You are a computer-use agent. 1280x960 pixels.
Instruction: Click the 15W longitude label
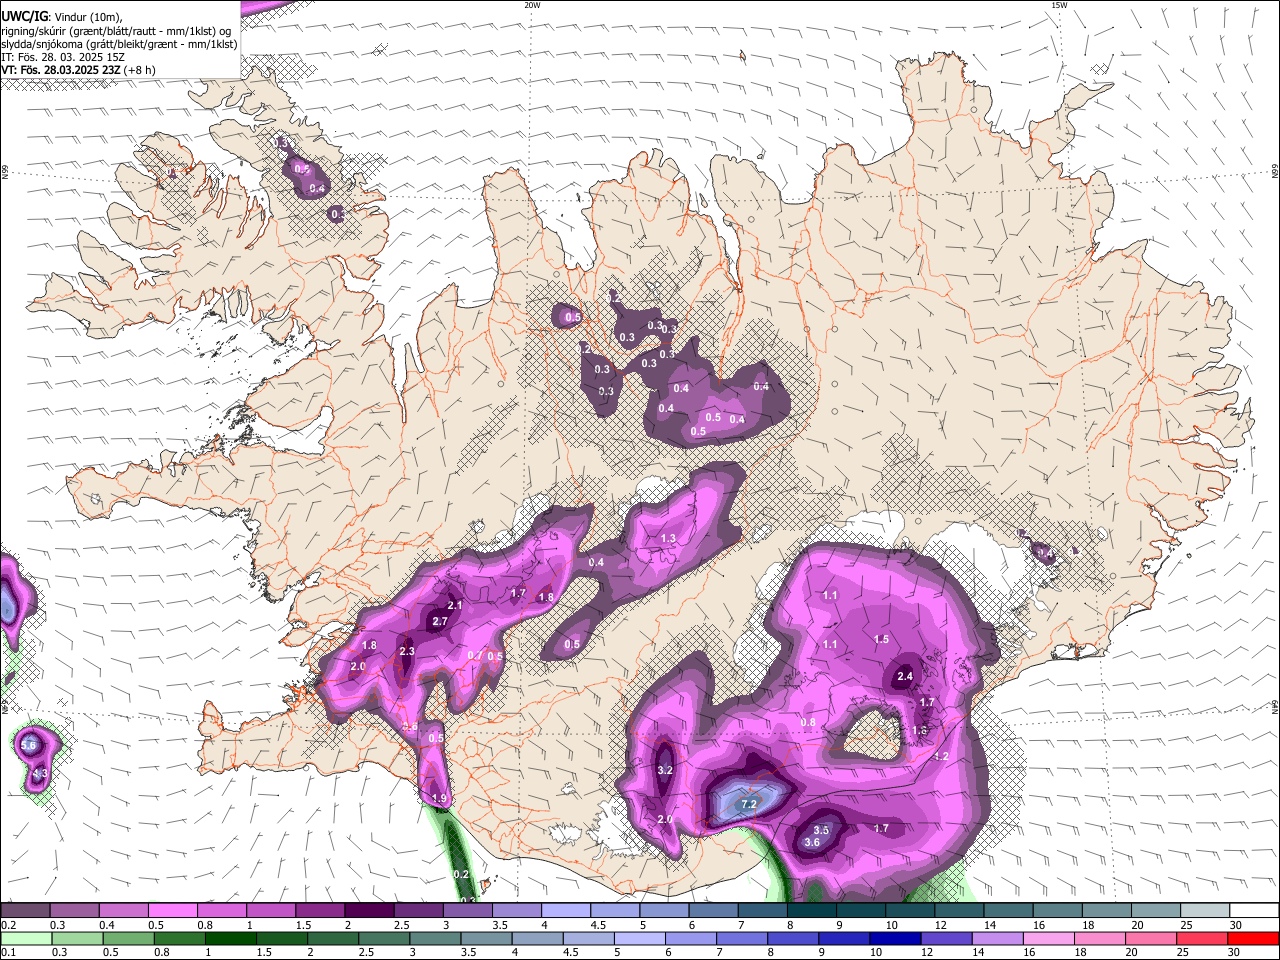tap(1059, 5)
